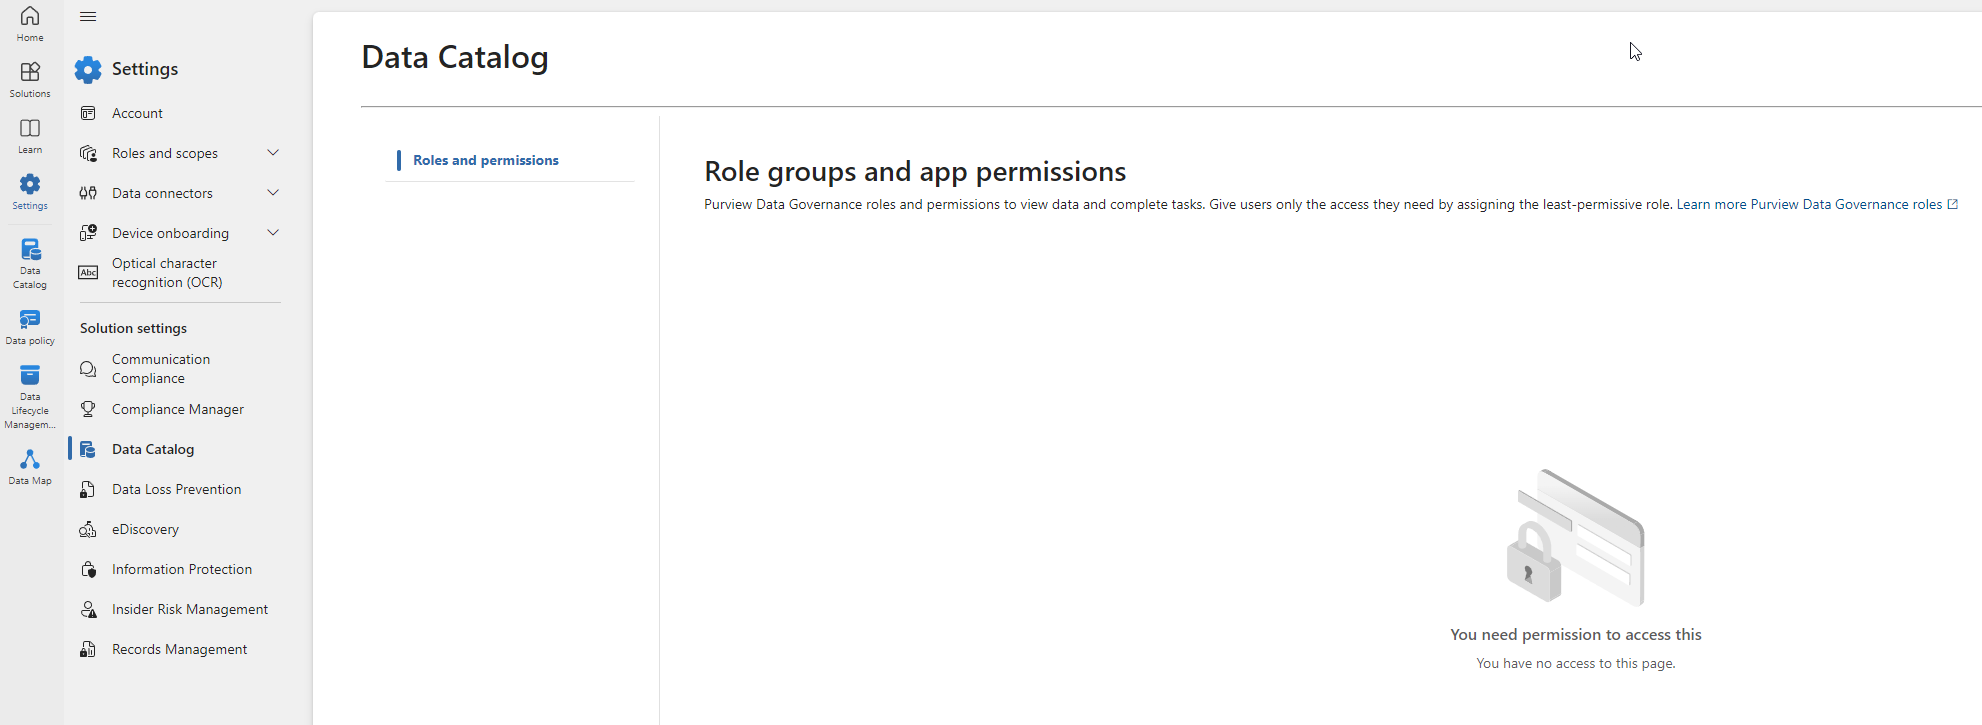This screenshot has height=725, width=1982.
Task: Open Data Catalog in the left rail
Action: pyautogui.click(x=30, y=263)
